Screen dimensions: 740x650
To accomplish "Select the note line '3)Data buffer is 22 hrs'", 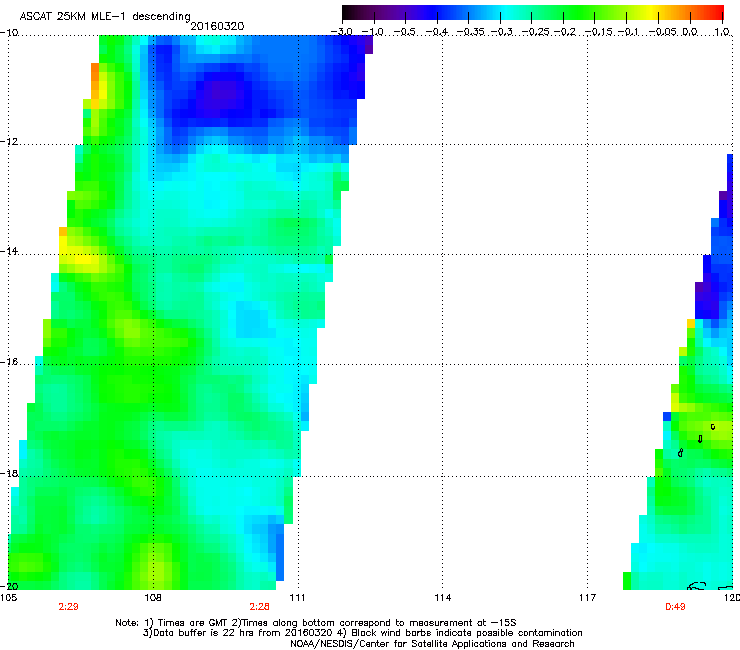I will (362, 633).
